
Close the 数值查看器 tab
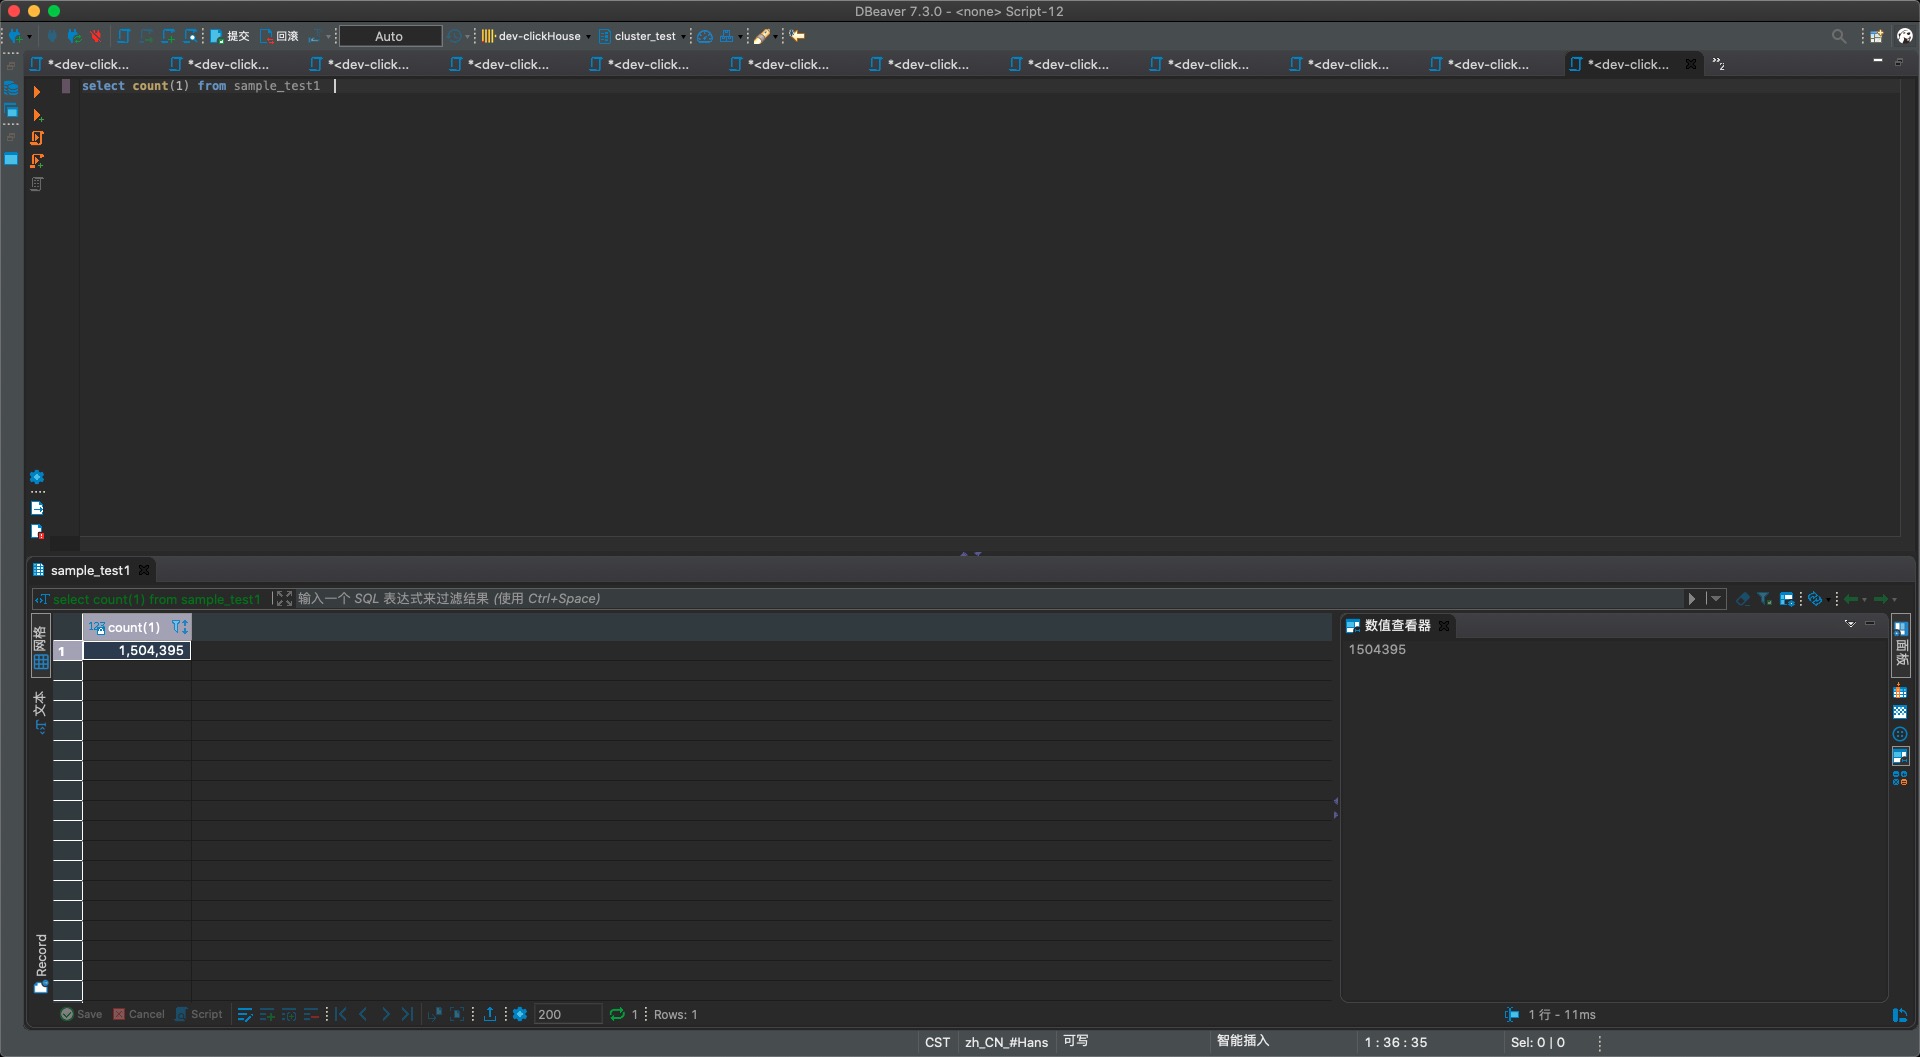pos(1444,625)
